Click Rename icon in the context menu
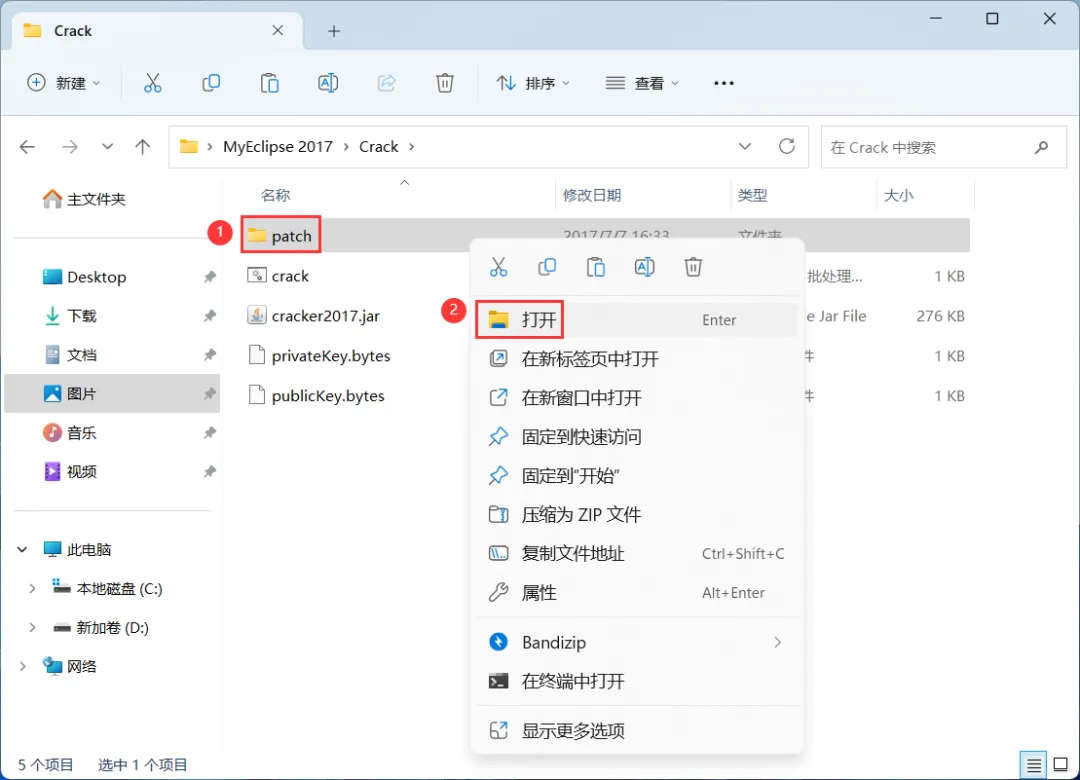The width and height of the screenshot is (1080, 780). point(645,267)
